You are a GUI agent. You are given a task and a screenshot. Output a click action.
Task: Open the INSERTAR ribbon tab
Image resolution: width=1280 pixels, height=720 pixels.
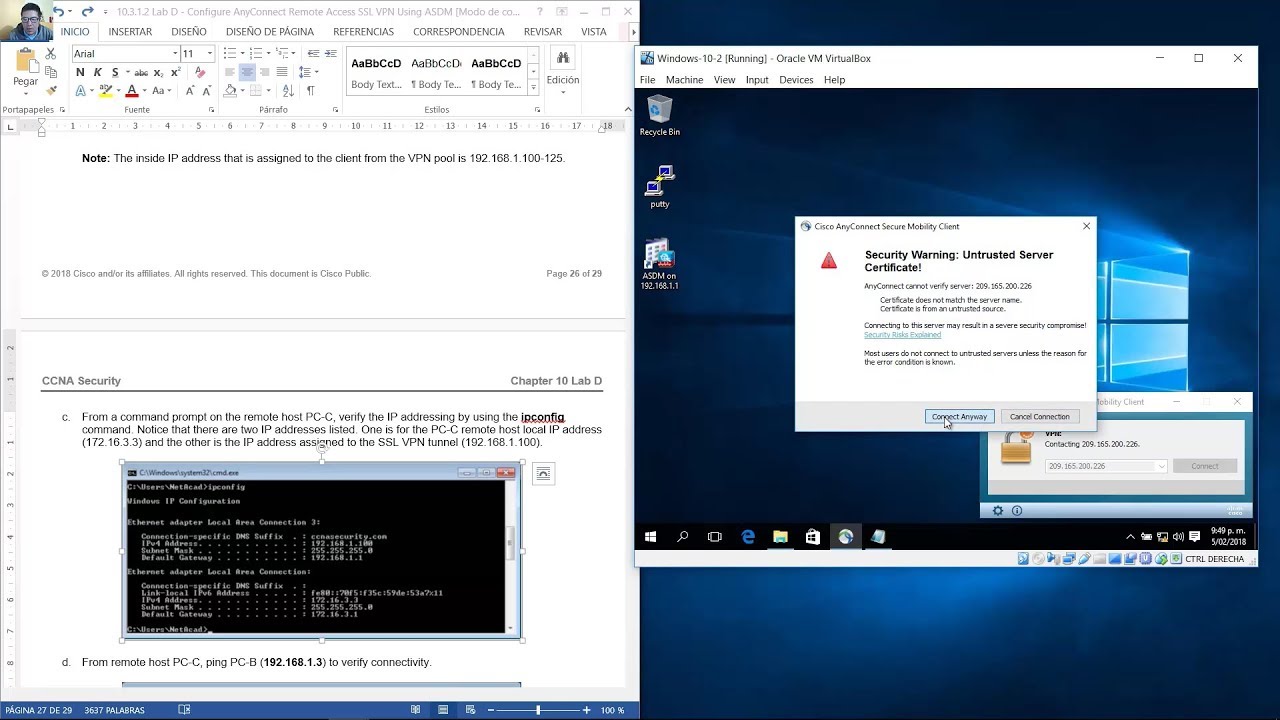(130, 32)
